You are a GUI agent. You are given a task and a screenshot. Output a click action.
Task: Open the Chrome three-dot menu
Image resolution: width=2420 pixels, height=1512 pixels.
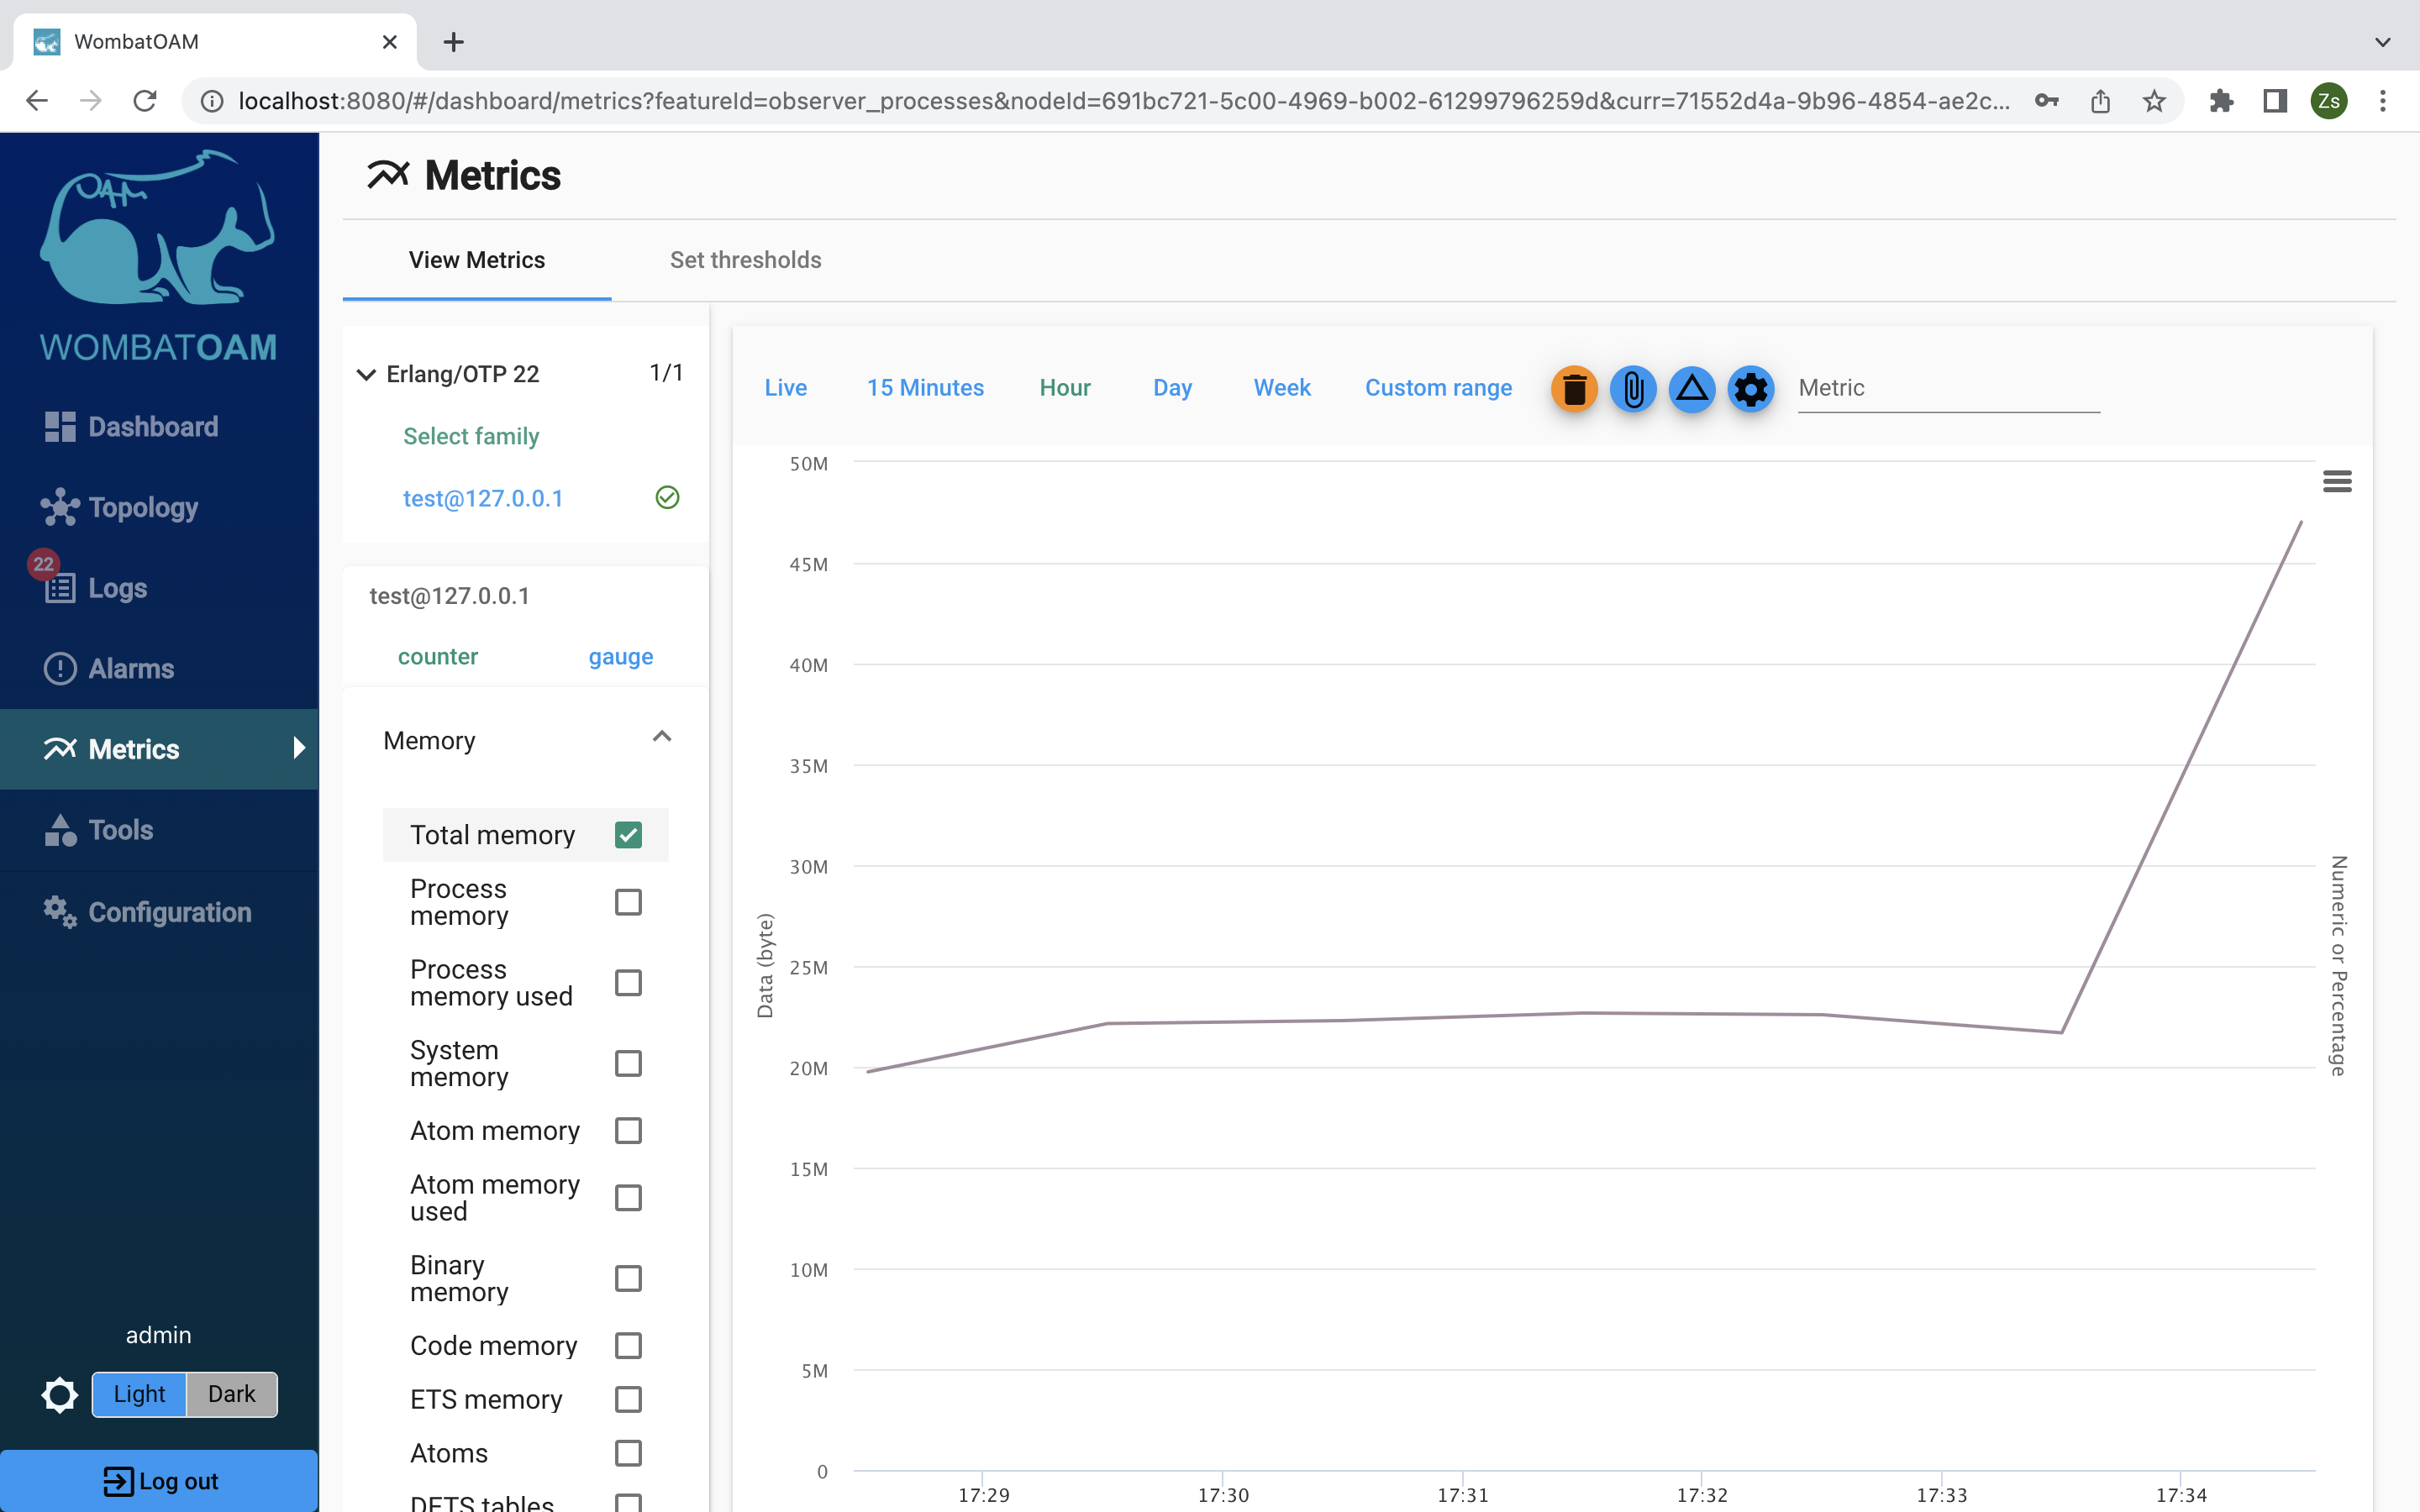[2383, 101]
